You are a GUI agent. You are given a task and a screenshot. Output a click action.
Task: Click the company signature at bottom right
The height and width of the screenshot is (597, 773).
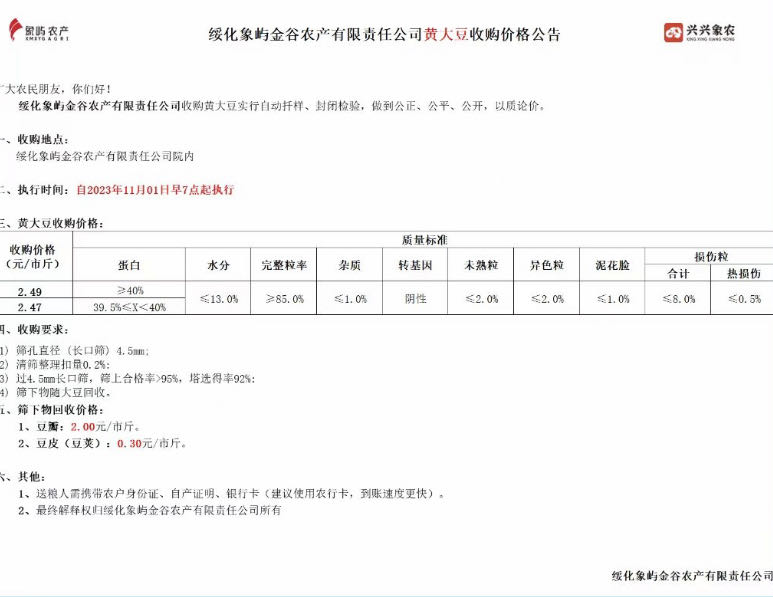(x=692, y=576)
